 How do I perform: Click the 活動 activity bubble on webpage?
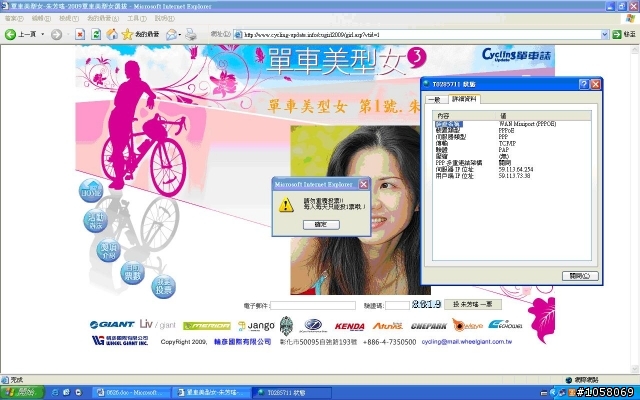[x=96, y=221]
